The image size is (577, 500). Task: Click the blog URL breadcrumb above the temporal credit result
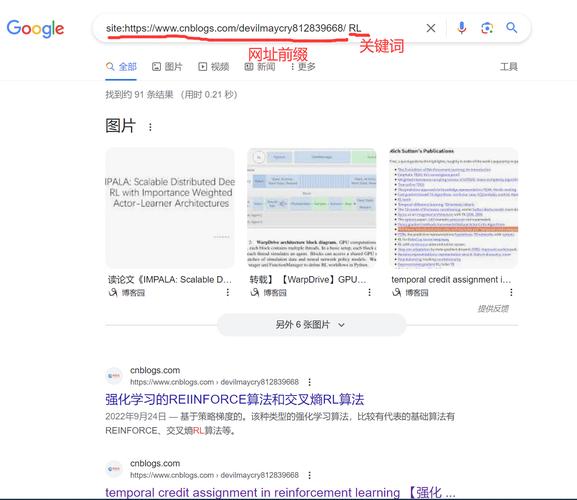tap(214, 475)
